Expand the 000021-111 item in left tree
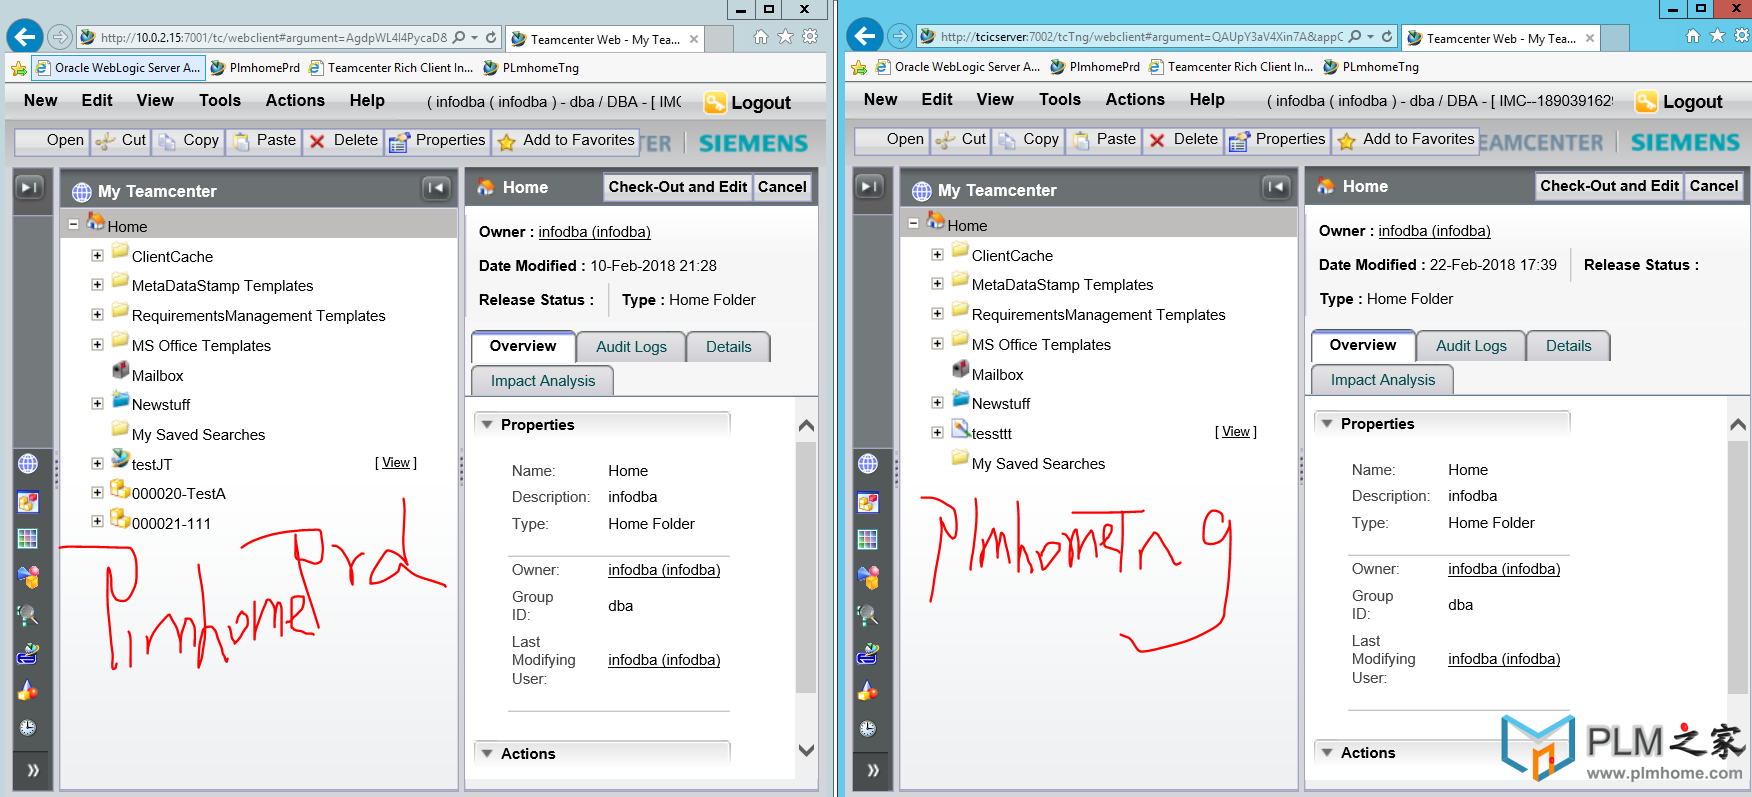 97,522
